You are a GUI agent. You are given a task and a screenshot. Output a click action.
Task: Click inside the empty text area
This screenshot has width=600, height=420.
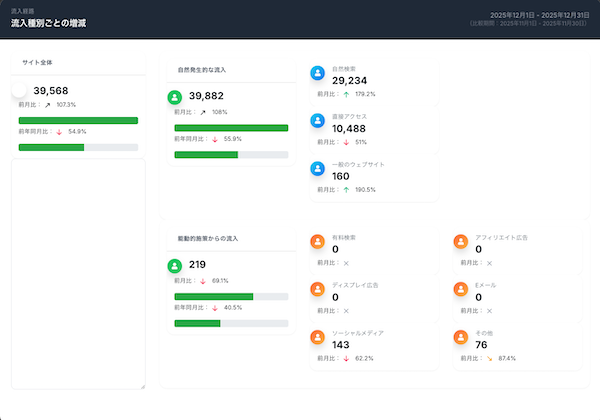(x=78, y=272)
